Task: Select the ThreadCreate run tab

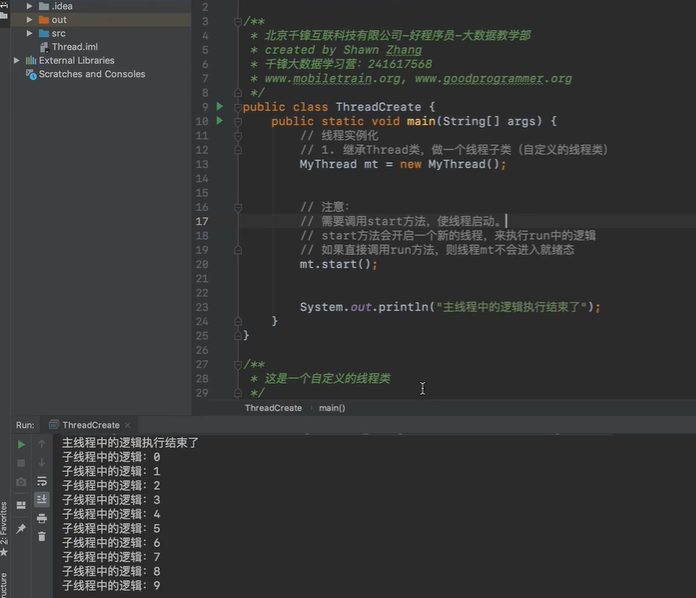Action: (90, 425)
